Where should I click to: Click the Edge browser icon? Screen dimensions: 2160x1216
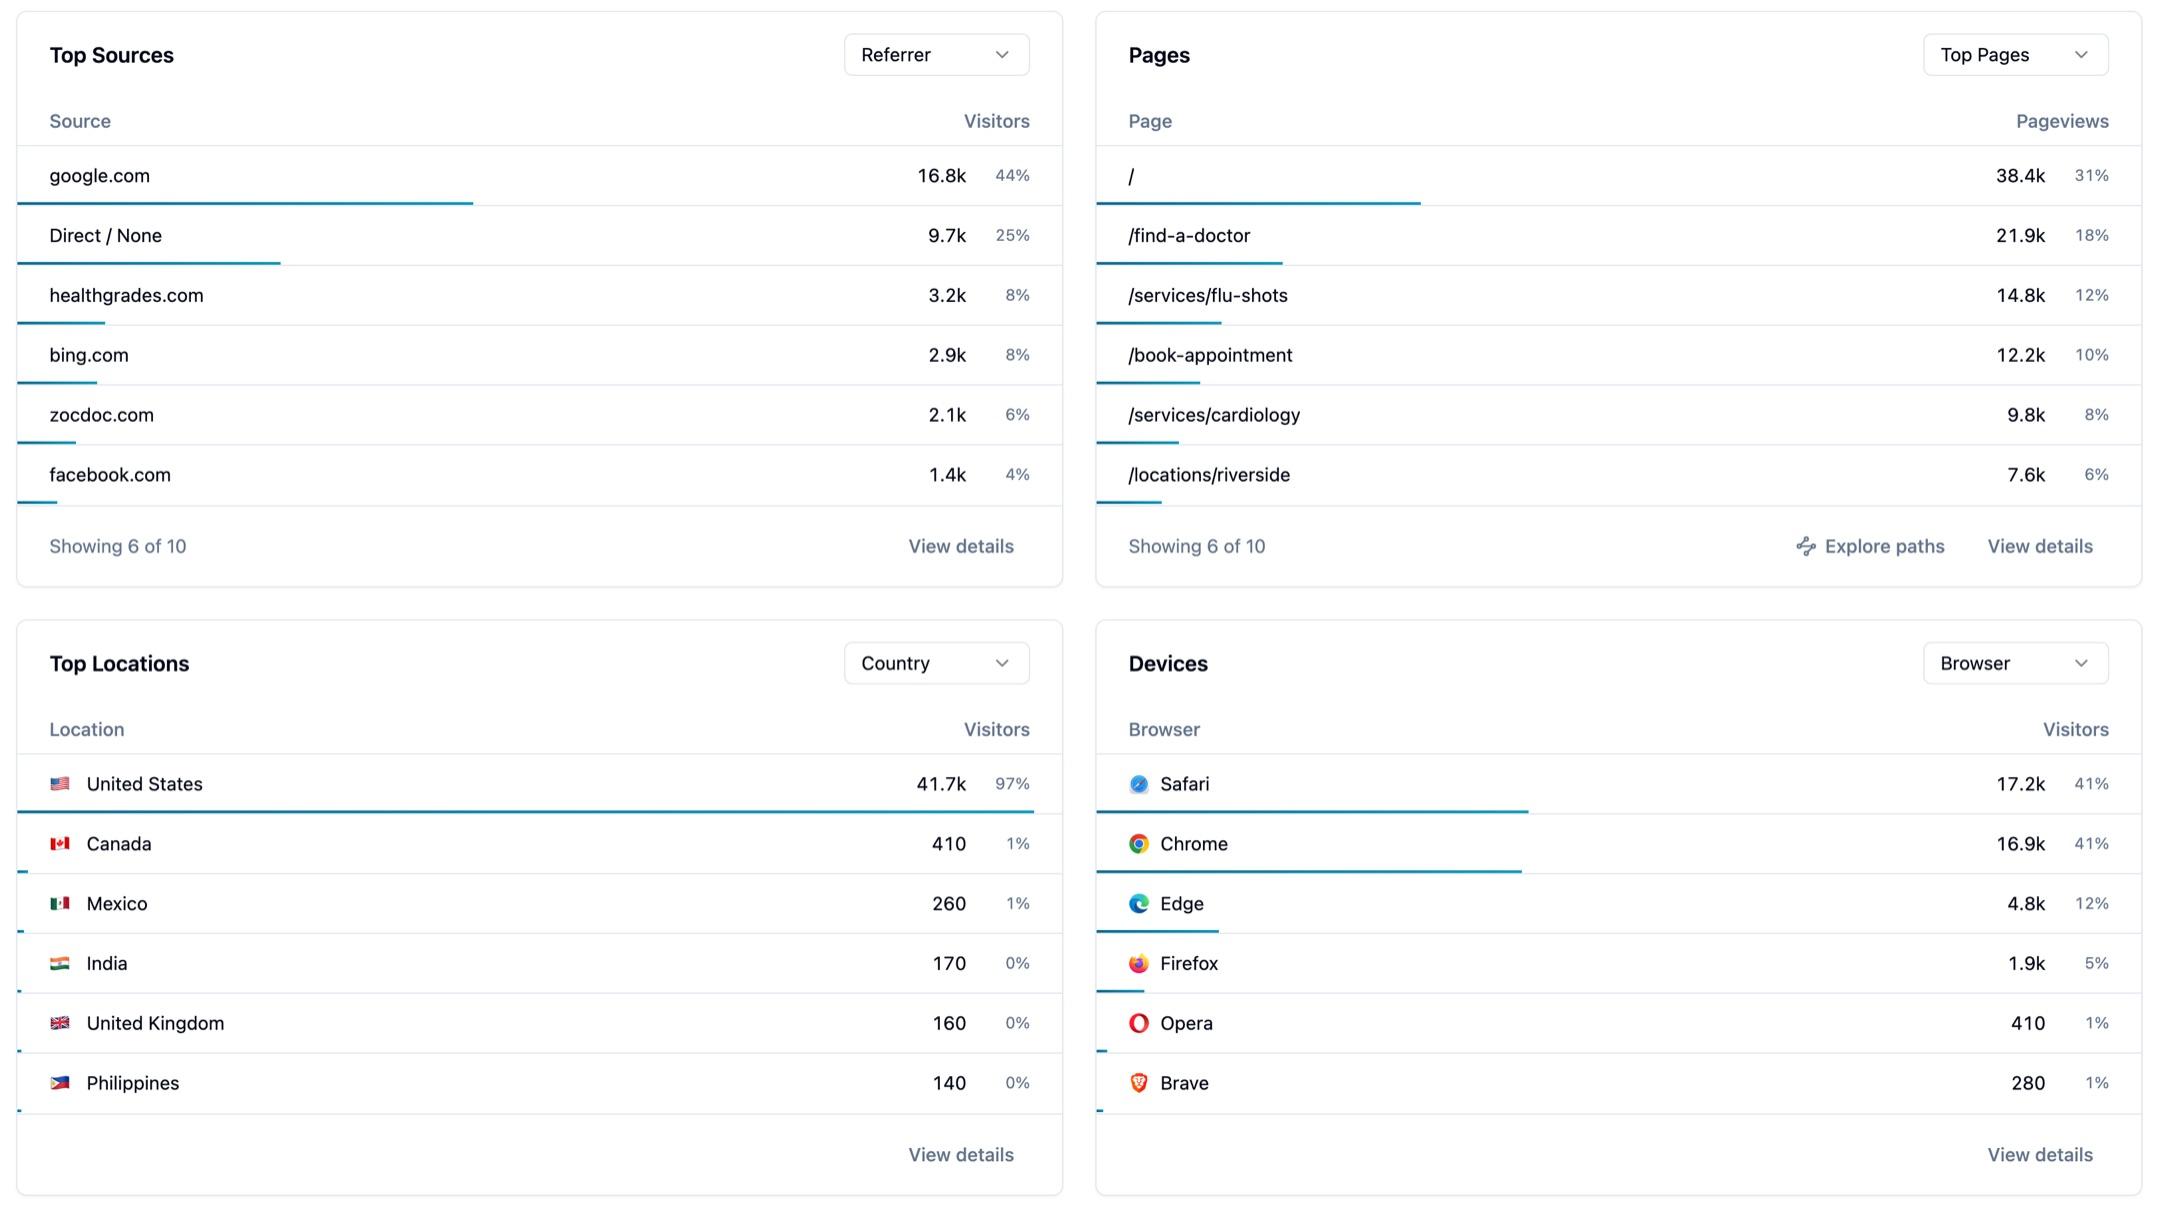pos(1138,904)
